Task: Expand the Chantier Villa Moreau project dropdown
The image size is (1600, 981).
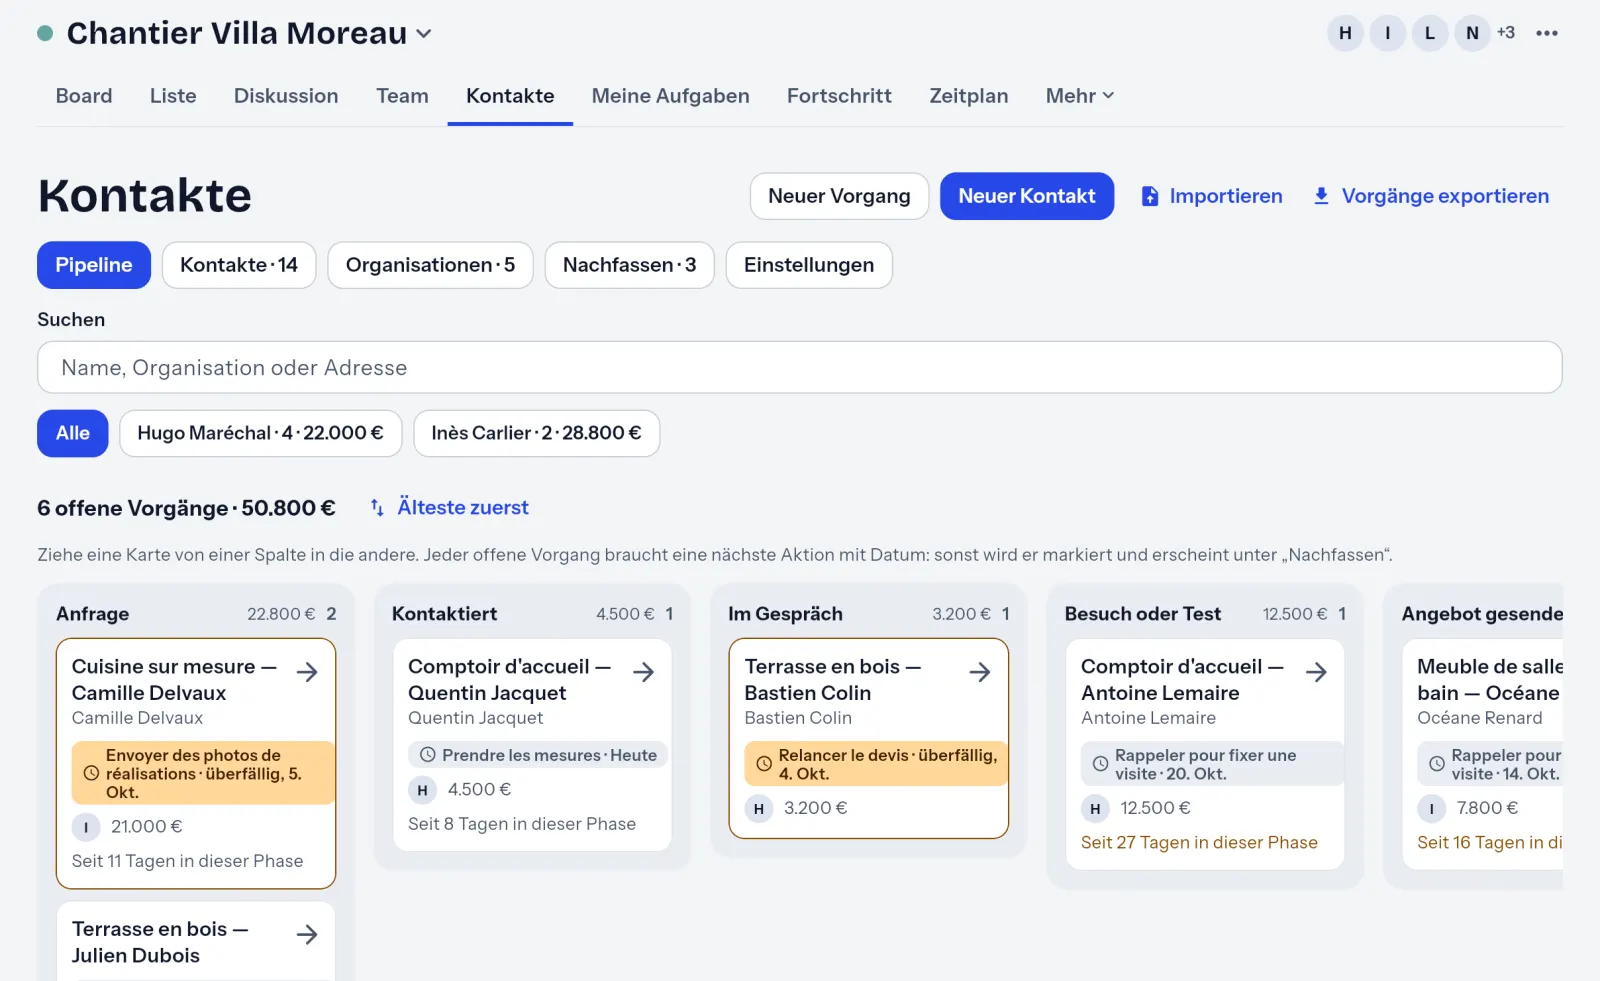Action: pyautogui.click(x=424, y=34)
